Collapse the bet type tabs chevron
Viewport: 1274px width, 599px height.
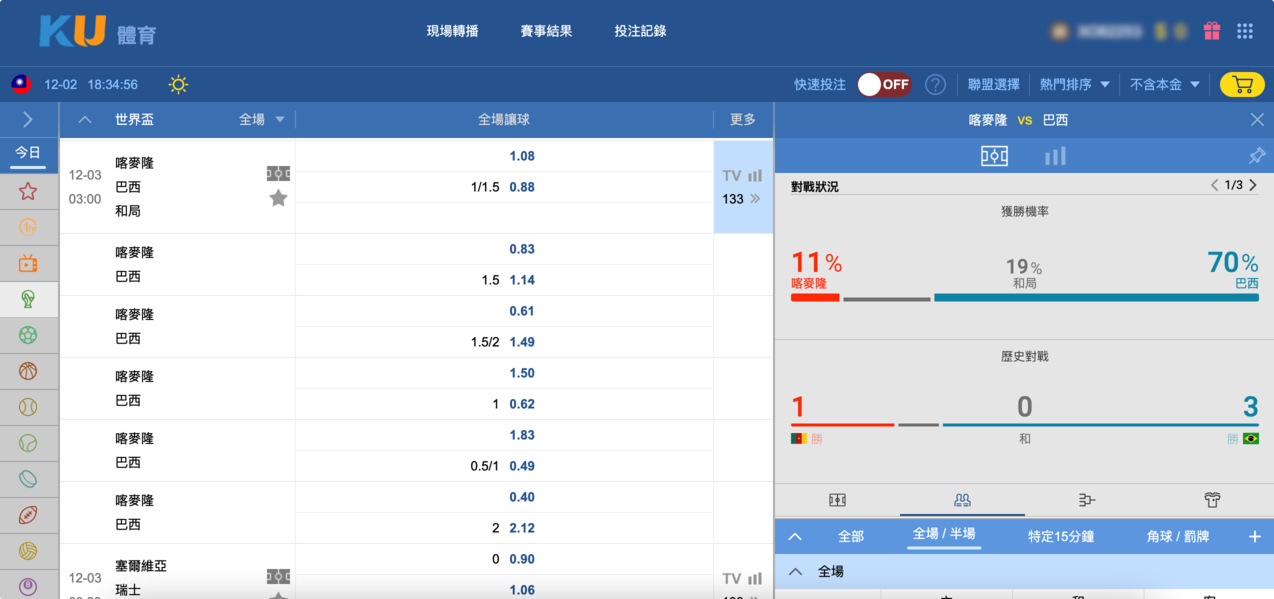tap(795, 537)
